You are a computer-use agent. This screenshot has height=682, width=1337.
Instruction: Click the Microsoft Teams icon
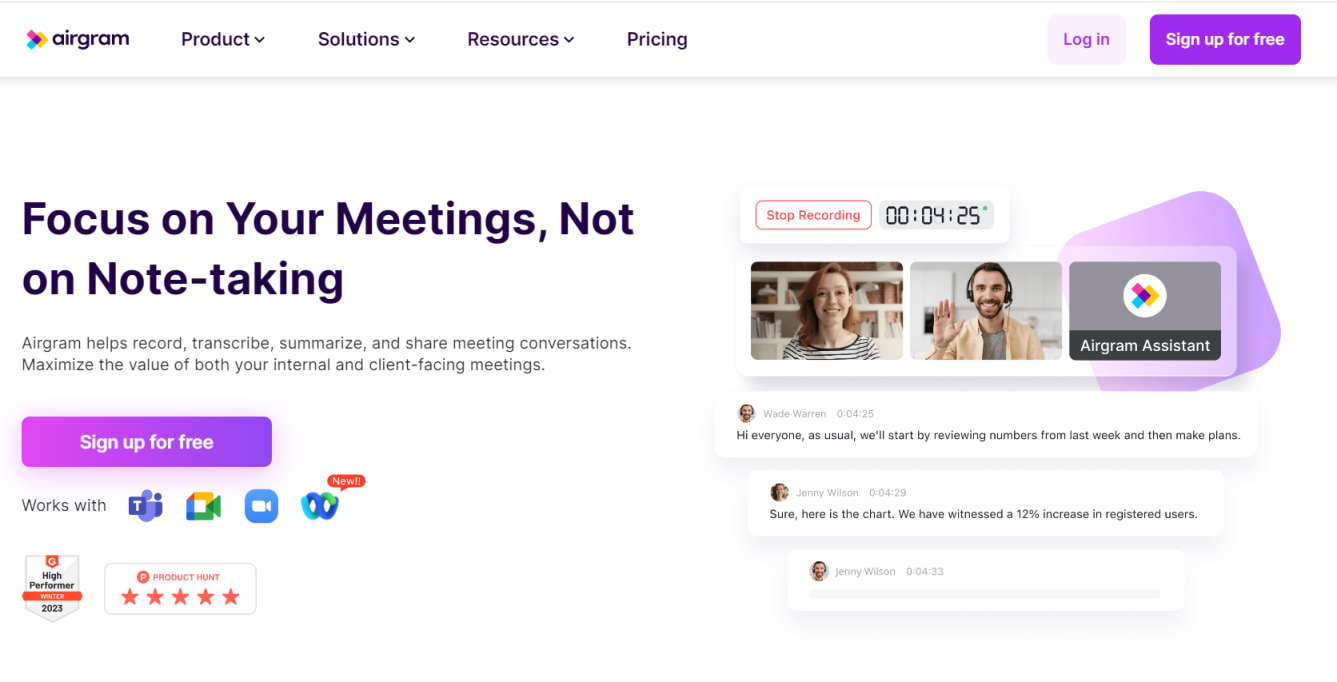(x=146, y=506)
